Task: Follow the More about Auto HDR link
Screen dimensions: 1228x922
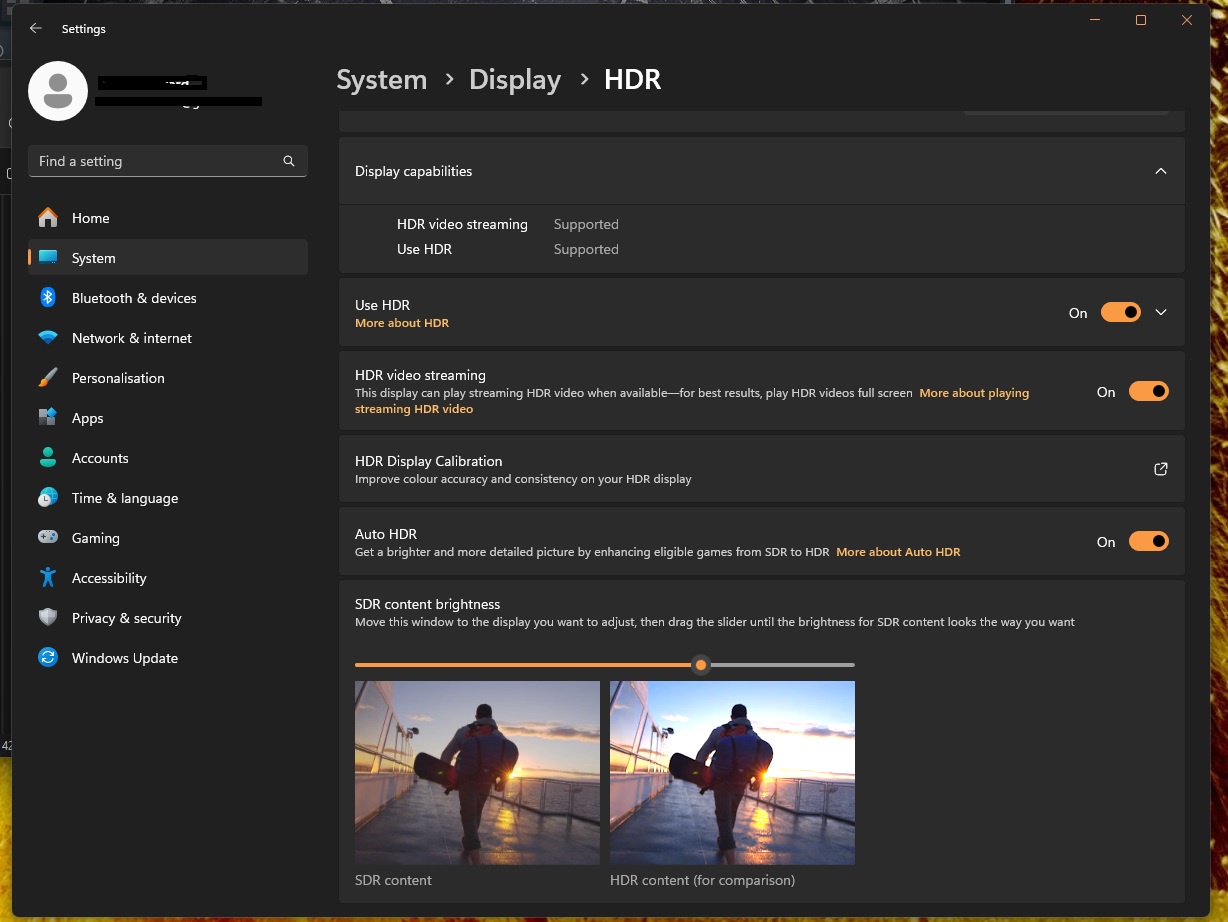Action: (x=898, y=552)
